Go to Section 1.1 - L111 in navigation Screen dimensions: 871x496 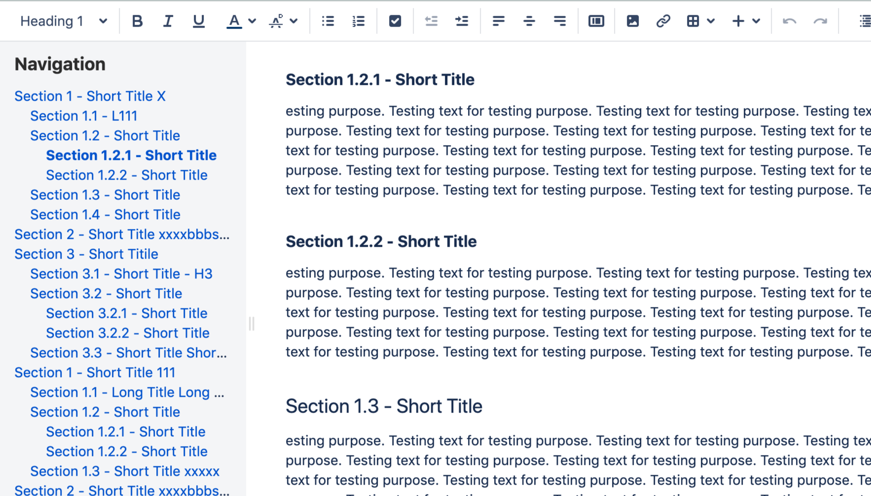(84, 116)
